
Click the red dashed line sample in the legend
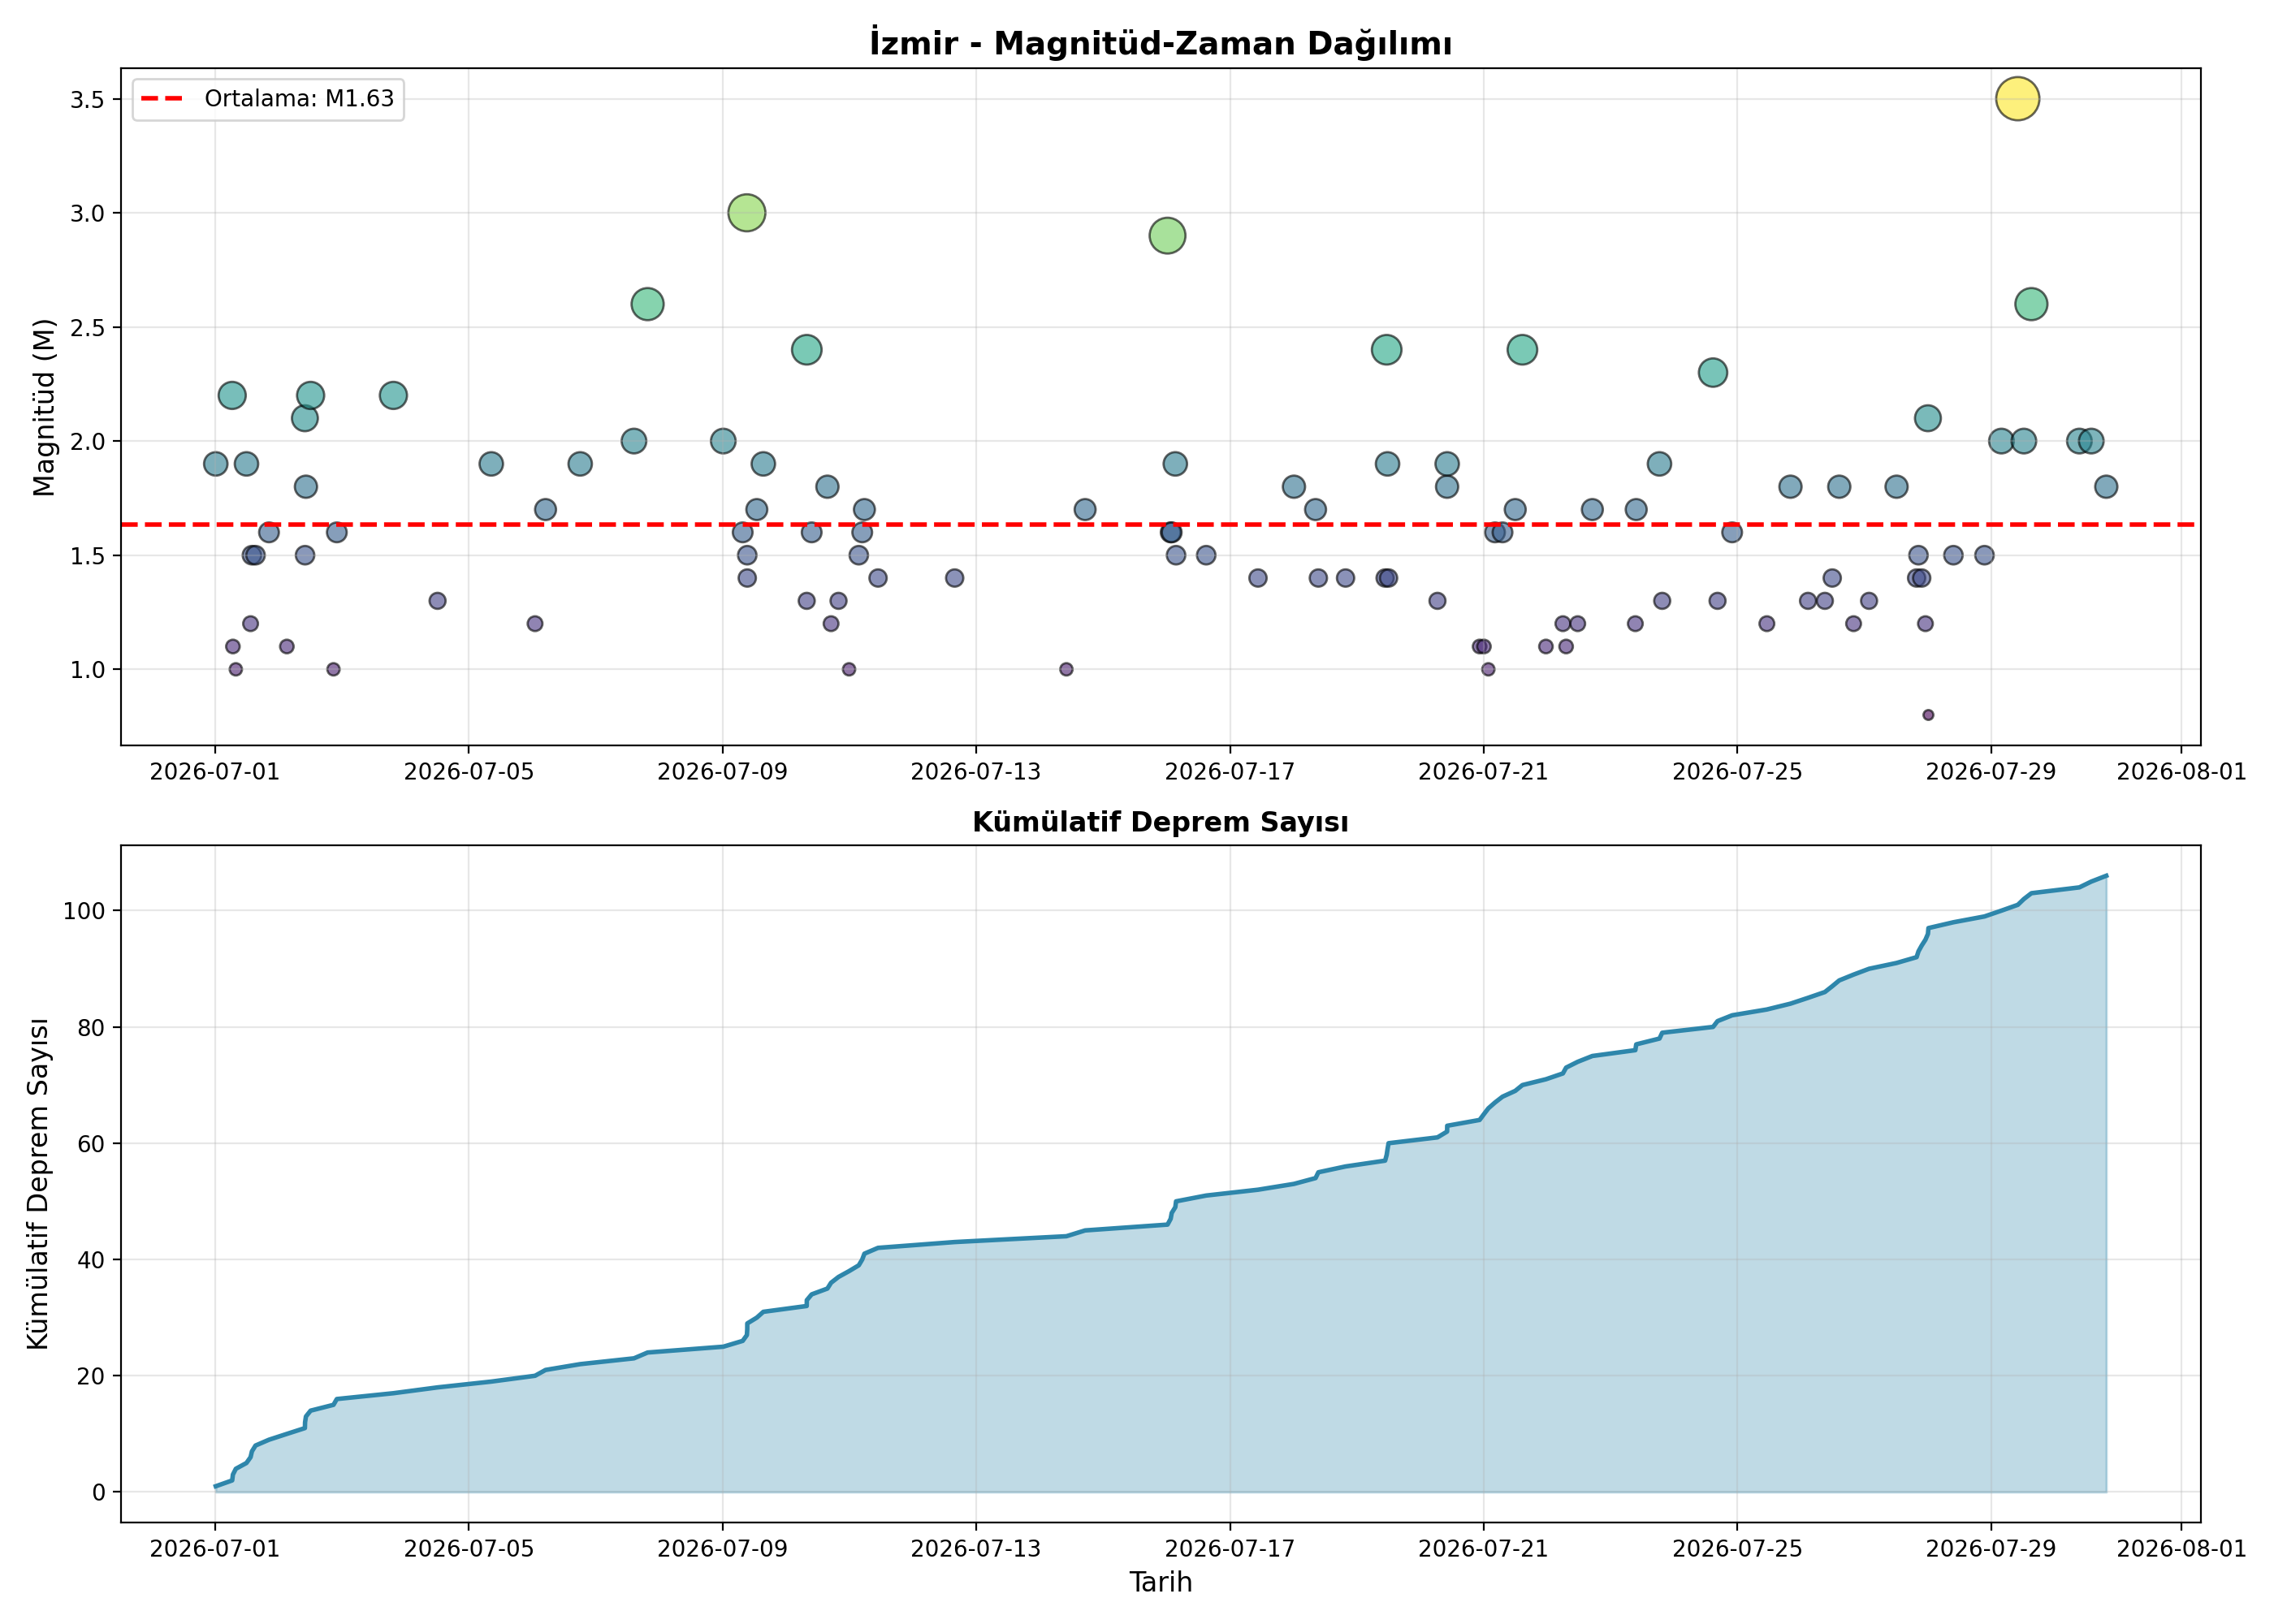point(163,99)
